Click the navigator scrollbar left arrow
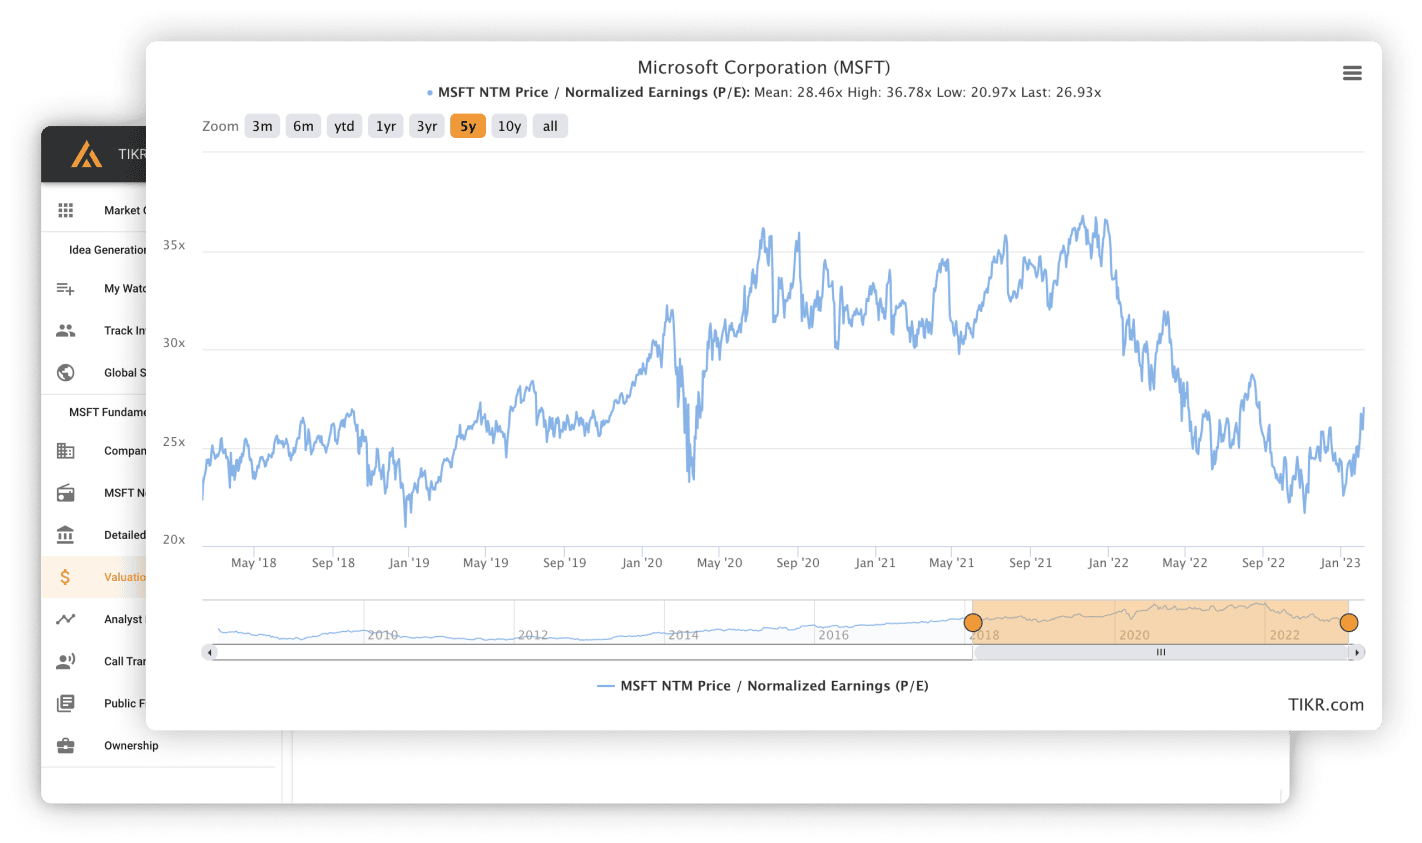1422x843 pixels. coord(209,652)
